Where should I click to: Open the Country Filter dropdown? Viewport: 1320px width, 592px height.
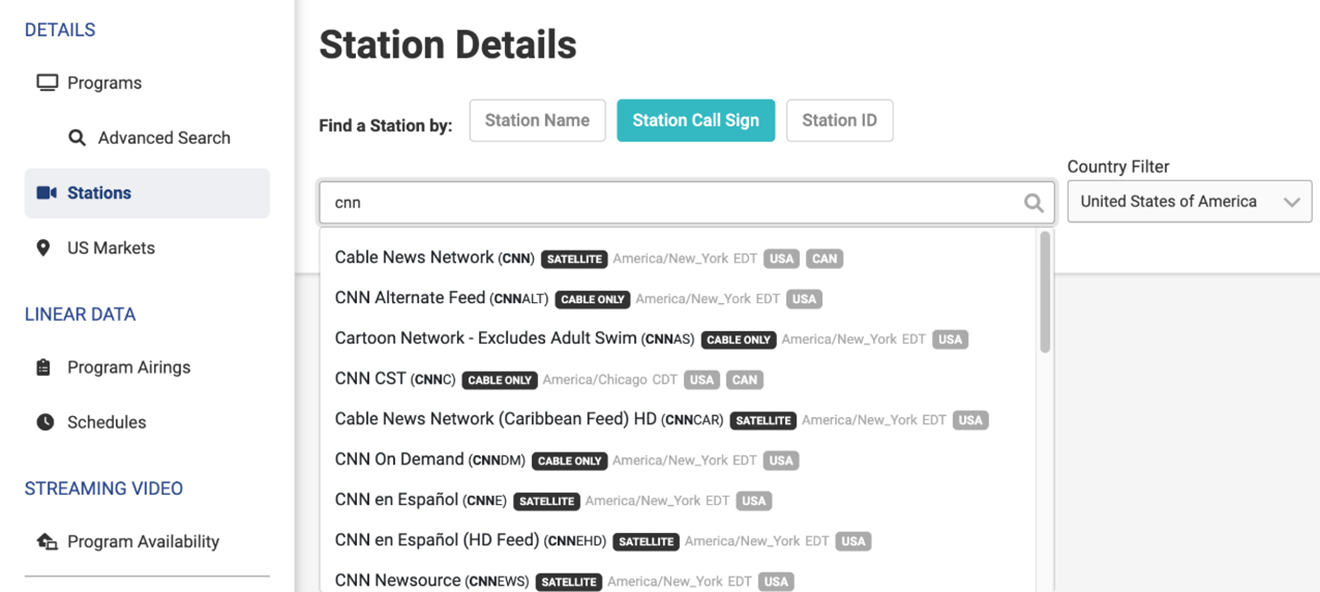click(1189, 202)
